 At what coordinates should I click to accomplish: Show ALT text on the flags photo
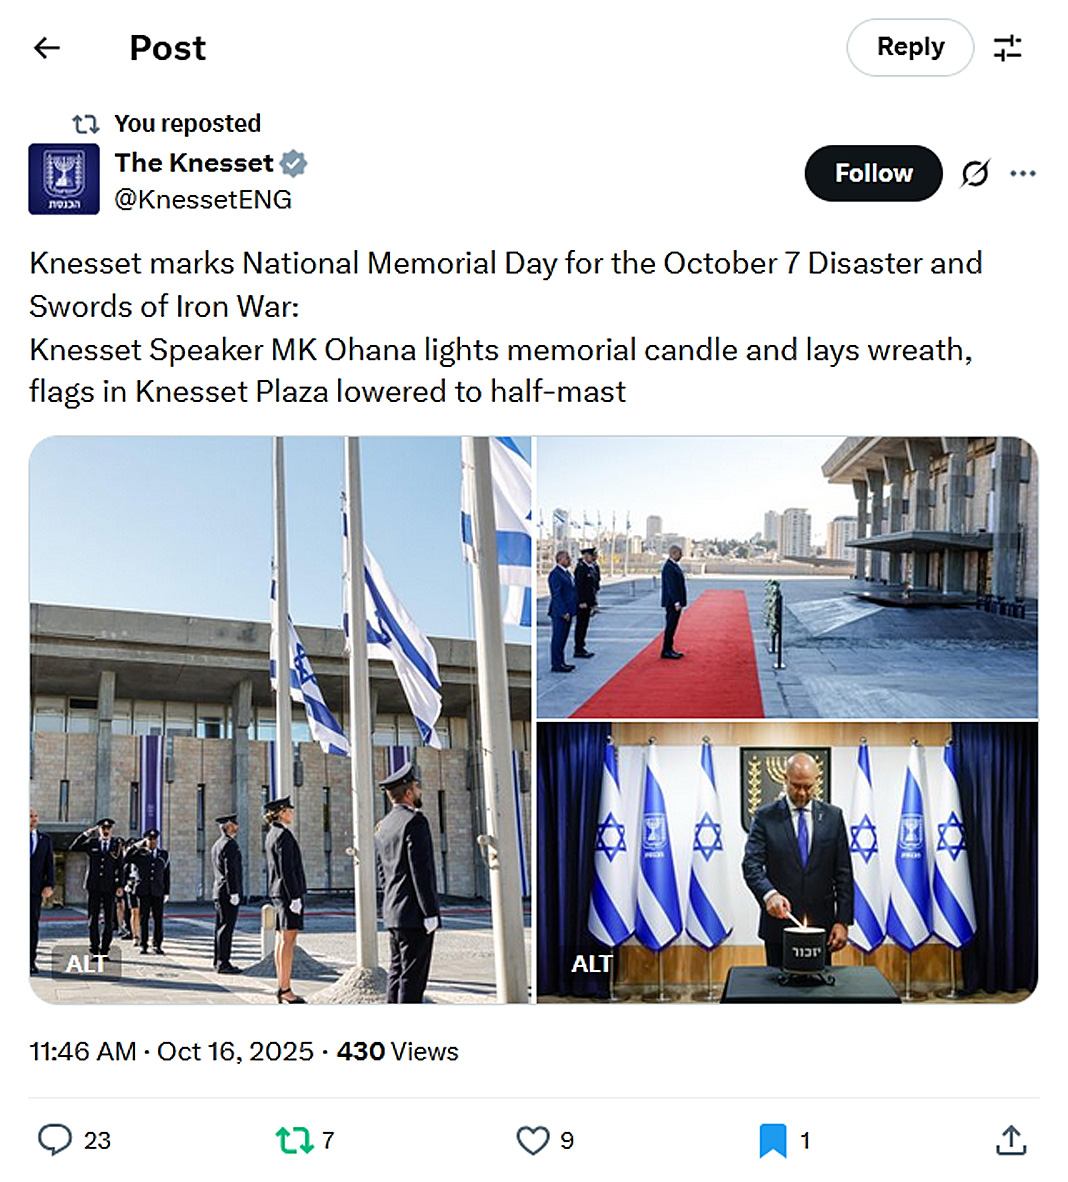tap(86, 964)
